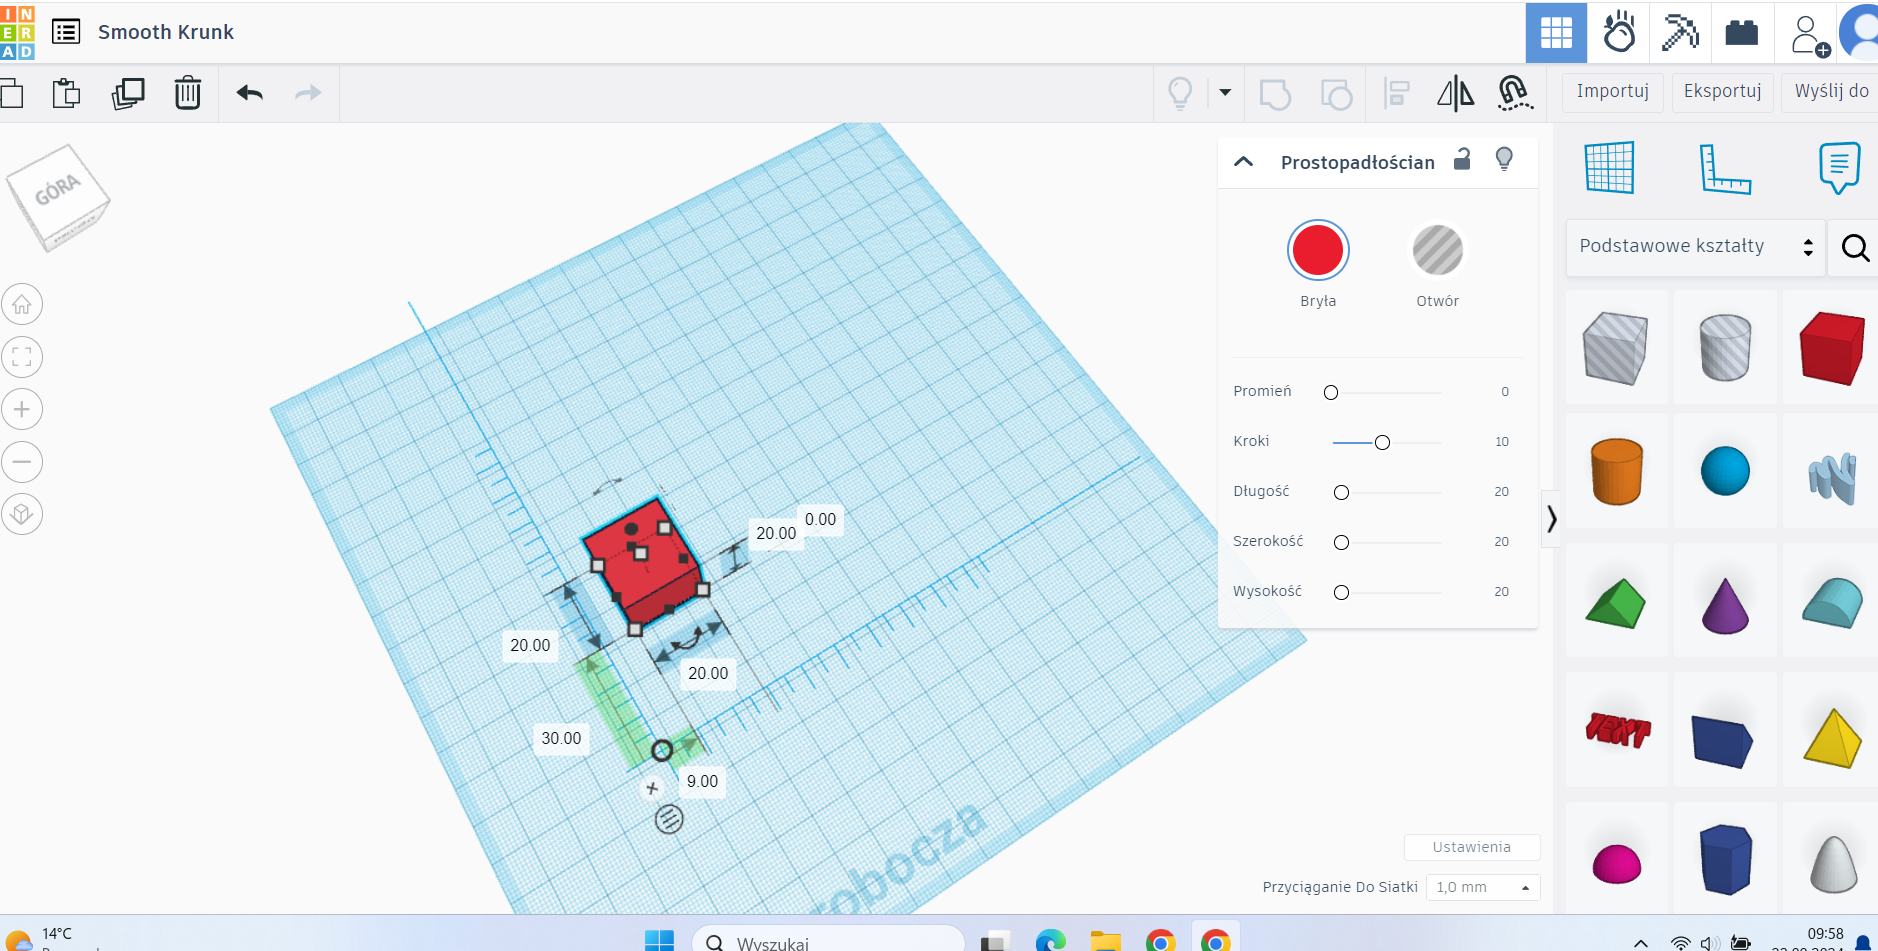Viewport: 1878px width, 951px height.
Task: Pick the magenta half sphere shape
Action: pos(1616,864)
